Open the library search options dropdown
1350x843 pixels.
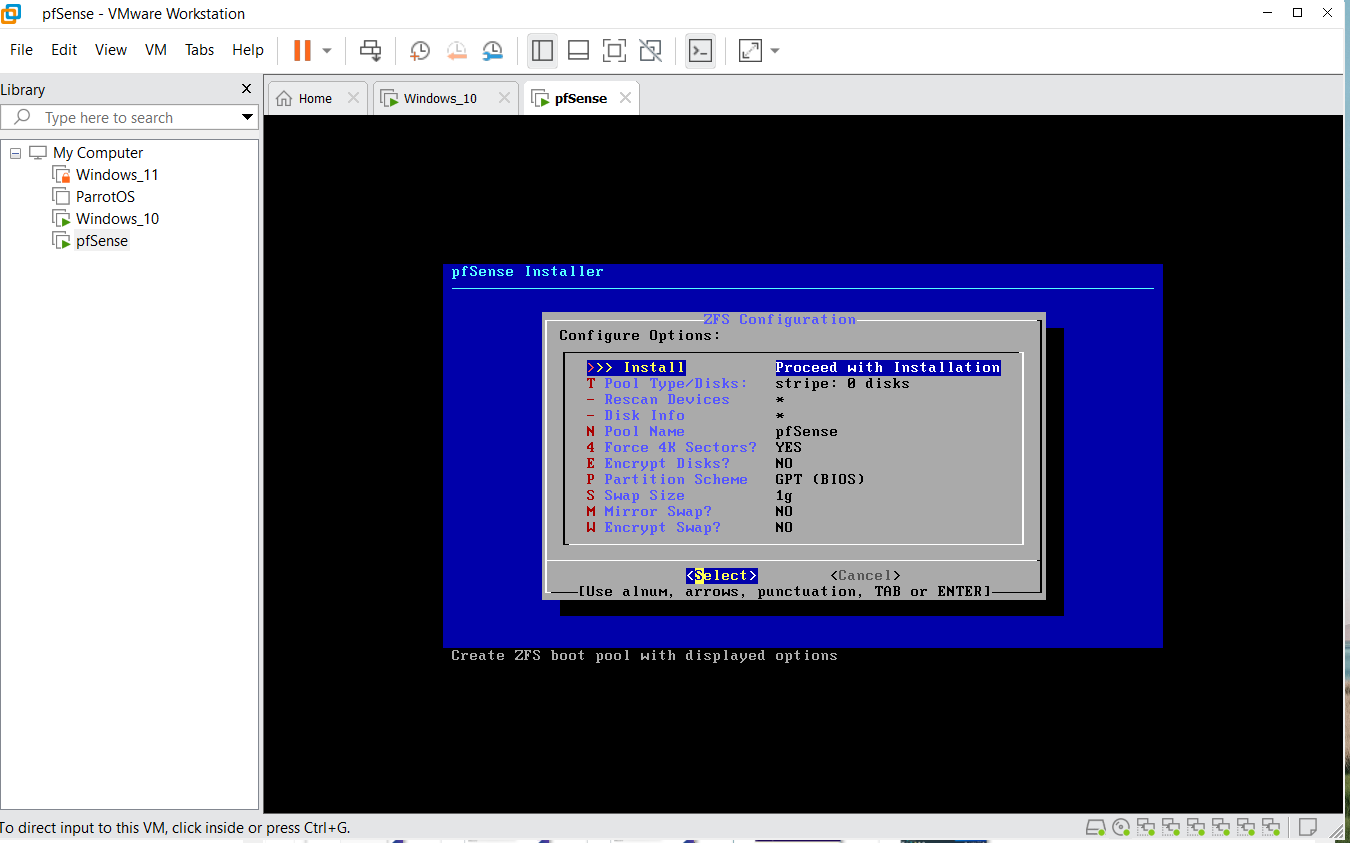pos(248,118)
